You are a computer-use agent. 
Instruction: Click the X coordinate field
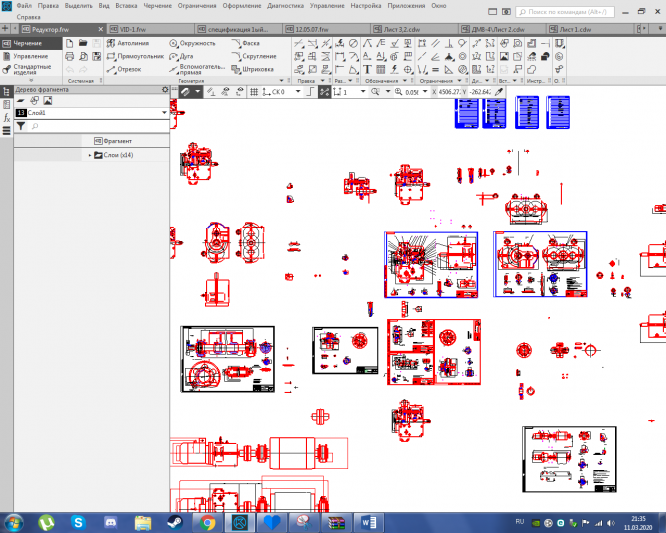click(x=450, y=92)
